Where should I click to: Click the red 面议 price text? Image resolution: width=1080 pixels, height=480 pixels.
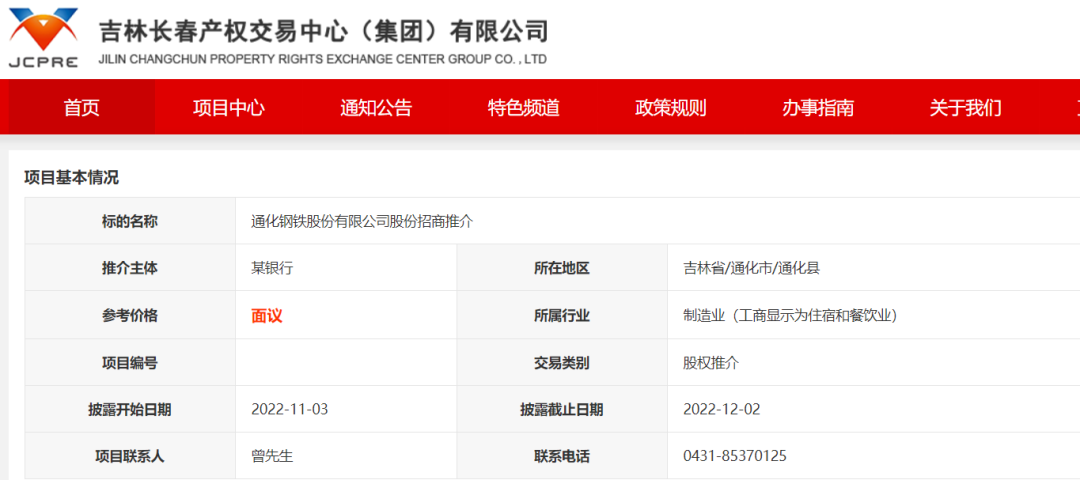(266, 316)
